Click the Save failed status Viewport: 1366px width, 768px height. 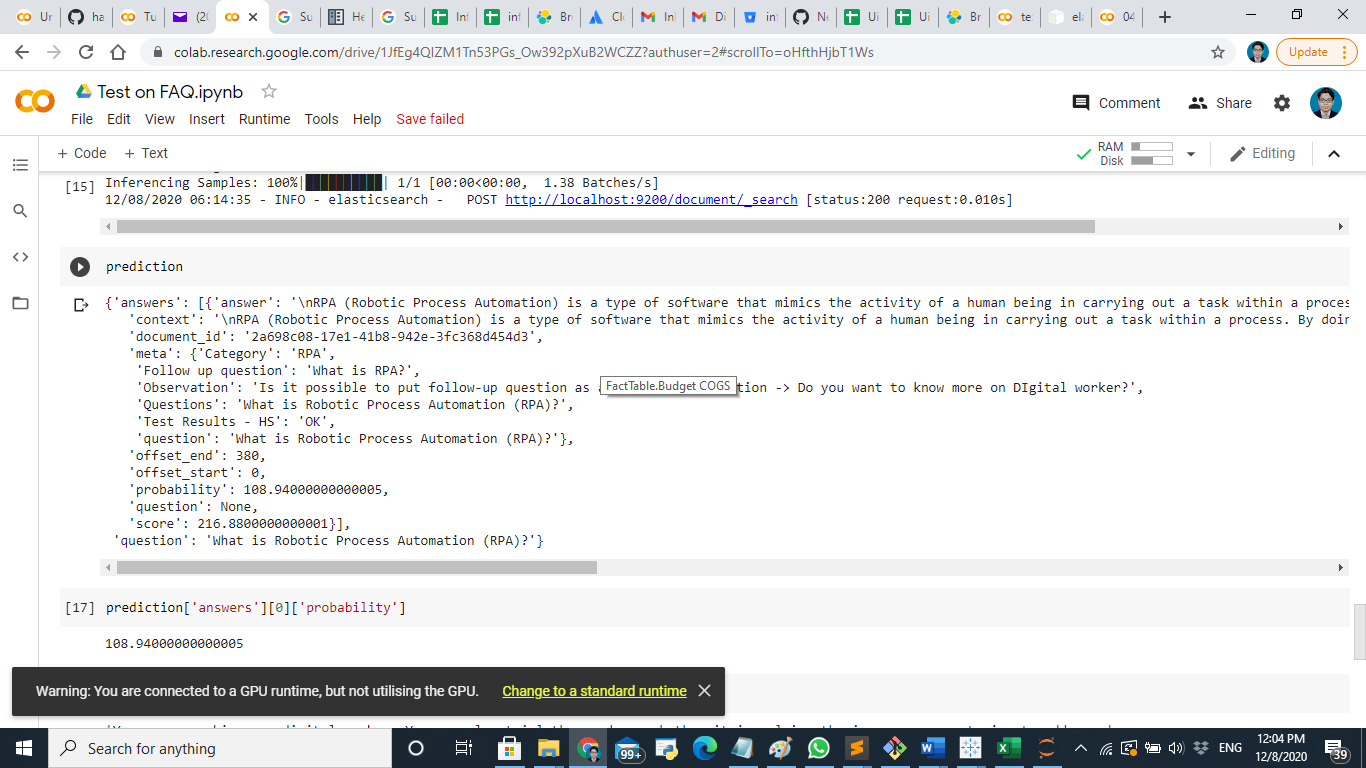click(x=430, y=119)
